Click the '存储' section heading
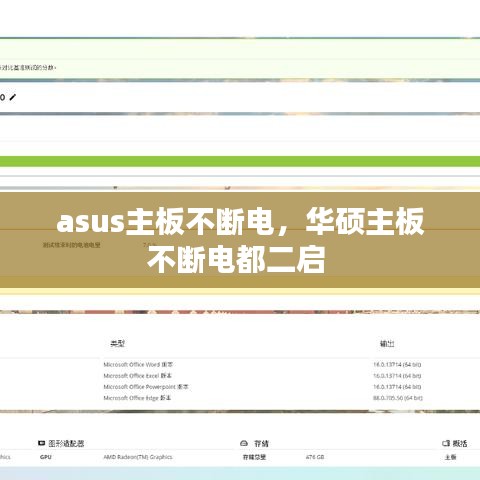 click(261, 443)
